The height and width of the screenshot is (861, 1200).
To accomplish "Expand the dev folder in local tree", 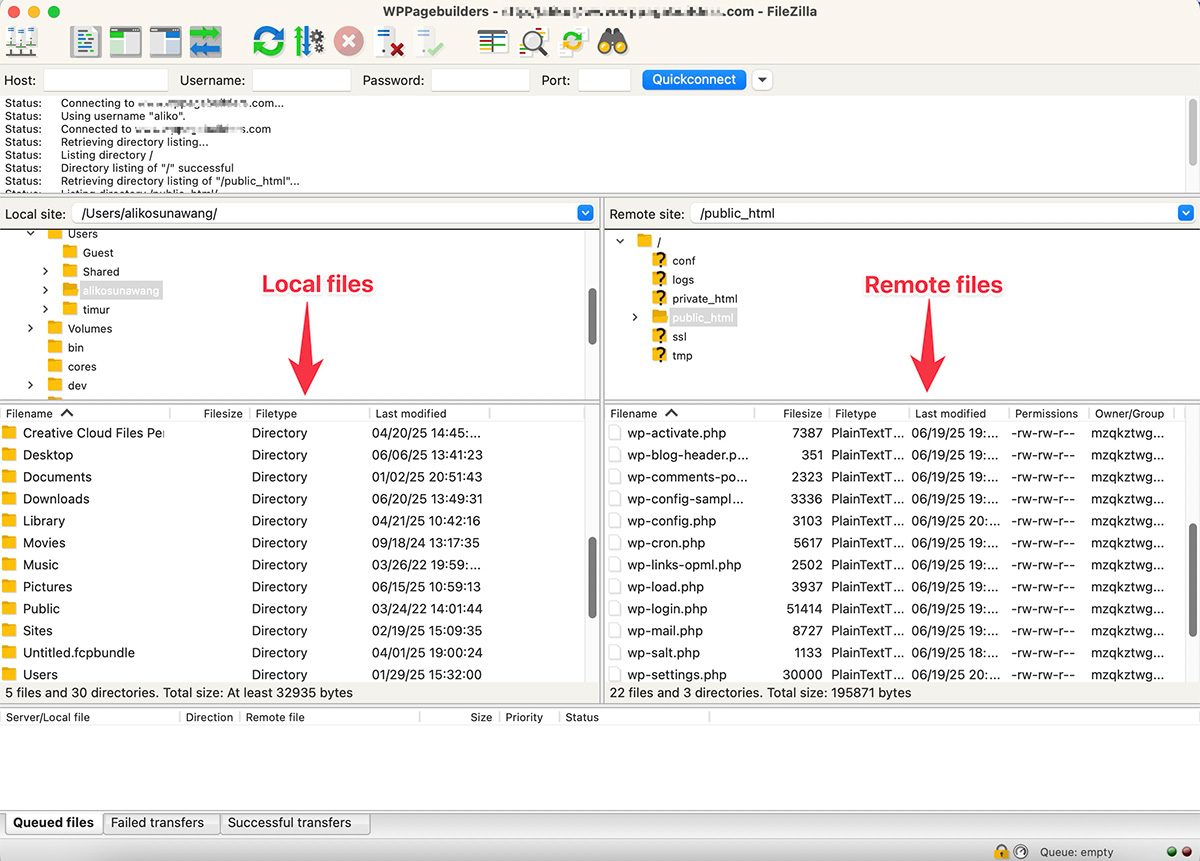I will point(31,385).
